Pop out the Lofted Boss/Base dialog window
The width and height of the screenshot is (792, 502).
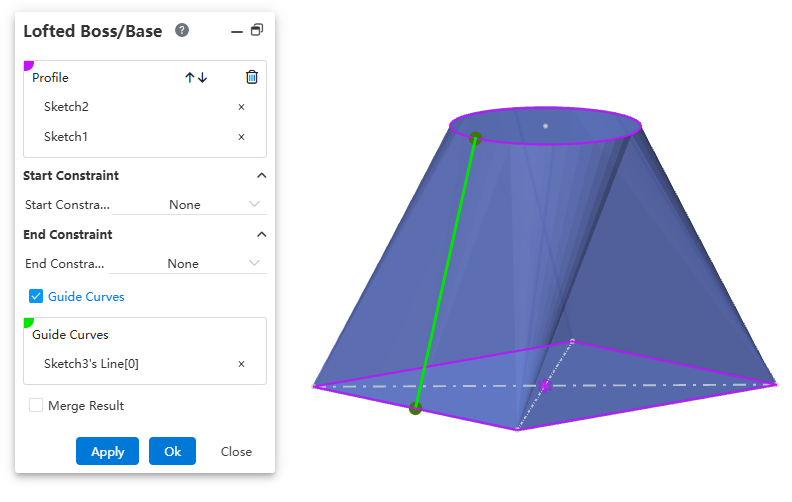tap(257, 30)
